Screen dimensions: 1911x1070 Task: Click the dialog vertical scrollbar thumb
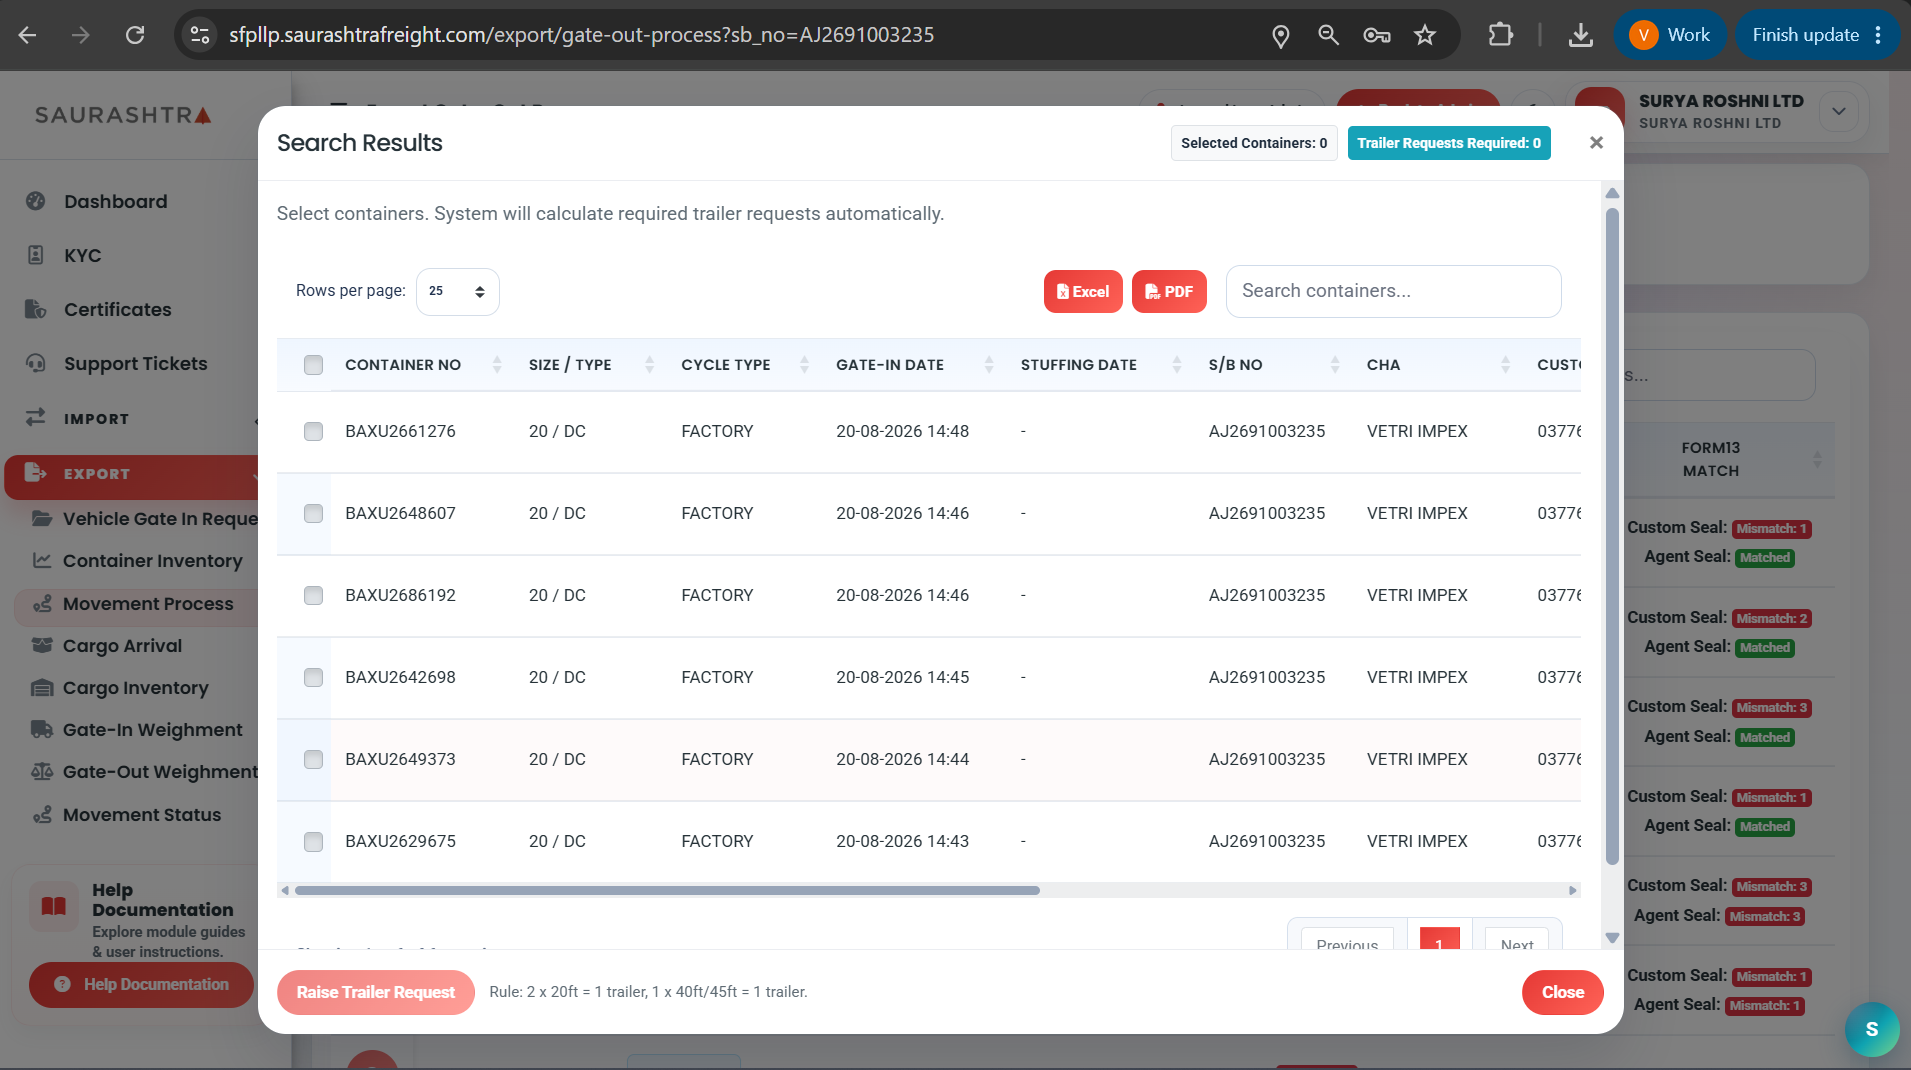click(1612, 536)
